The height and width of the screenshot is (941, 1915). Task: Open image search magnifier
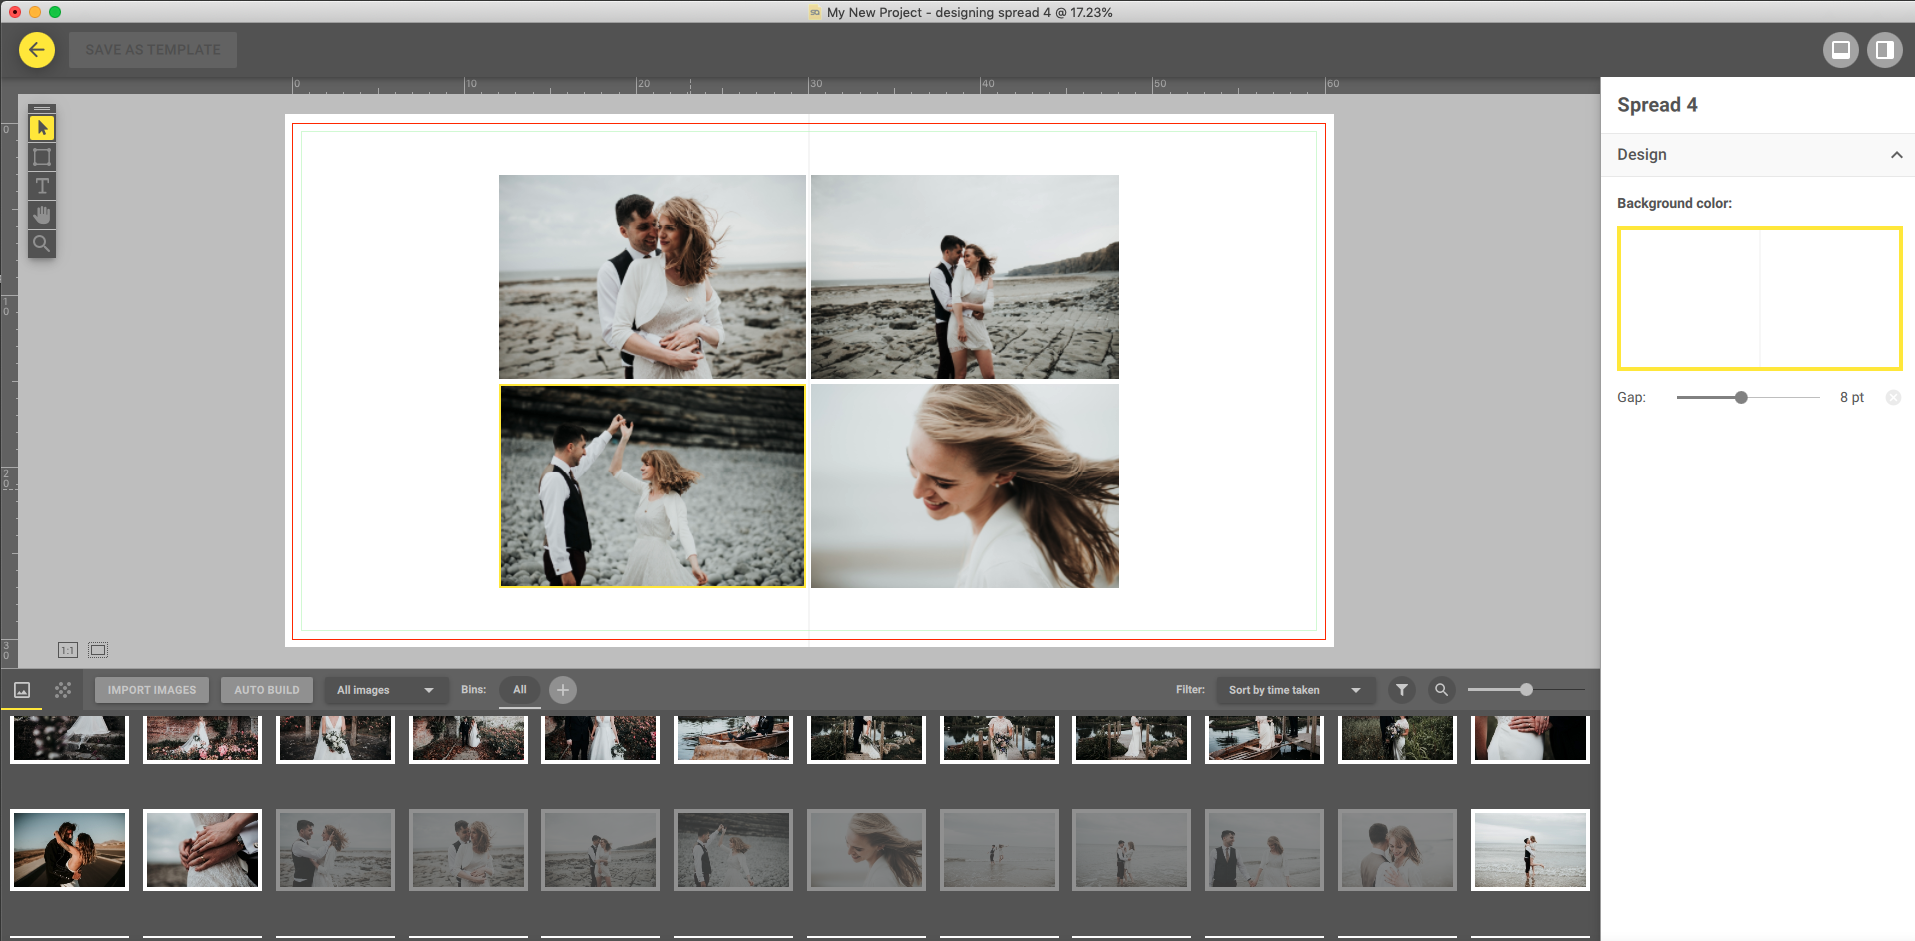[1441, 690]
